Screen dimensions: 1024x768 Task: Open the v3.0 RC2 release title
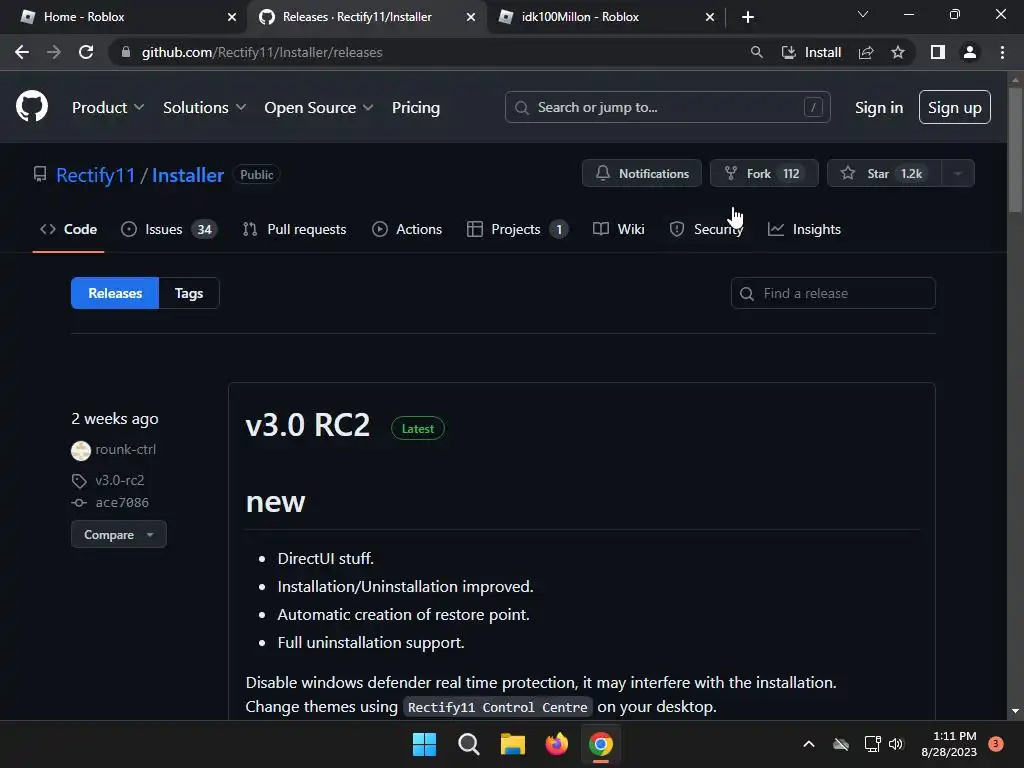308,425
